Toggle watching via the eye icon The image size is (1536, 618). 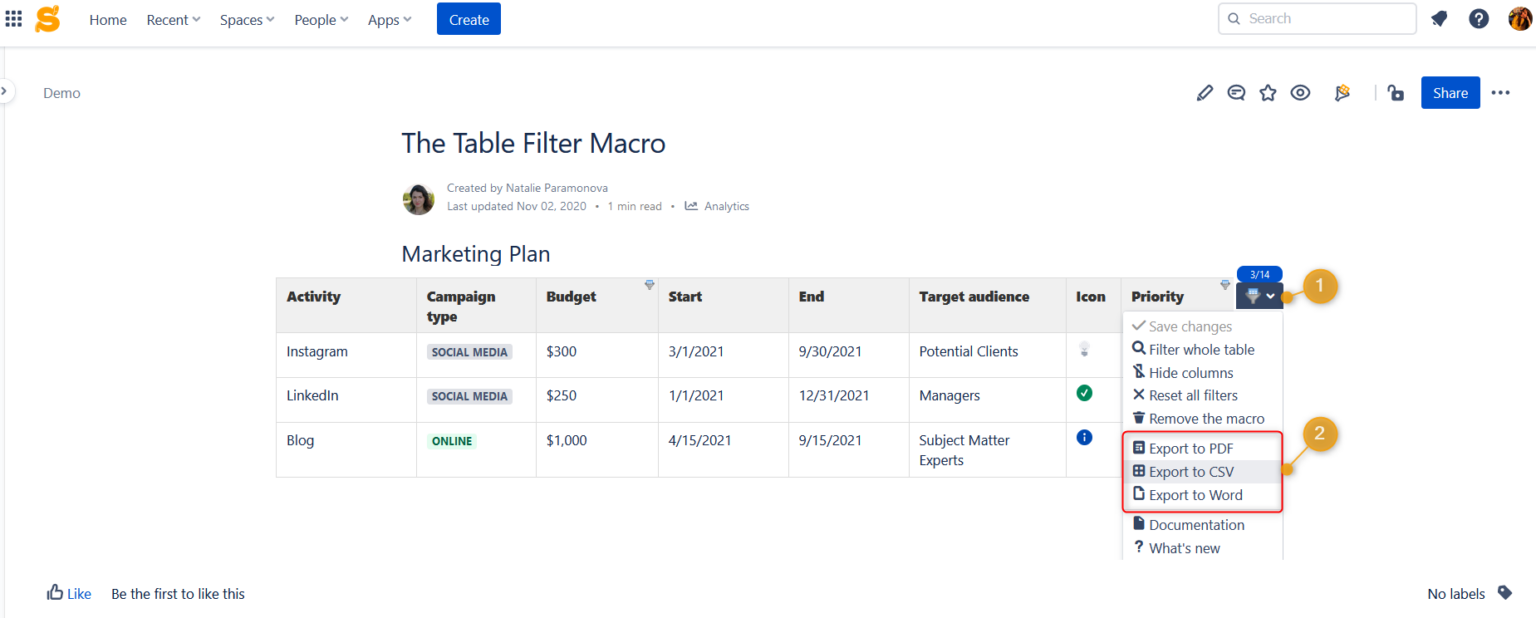1300,92
